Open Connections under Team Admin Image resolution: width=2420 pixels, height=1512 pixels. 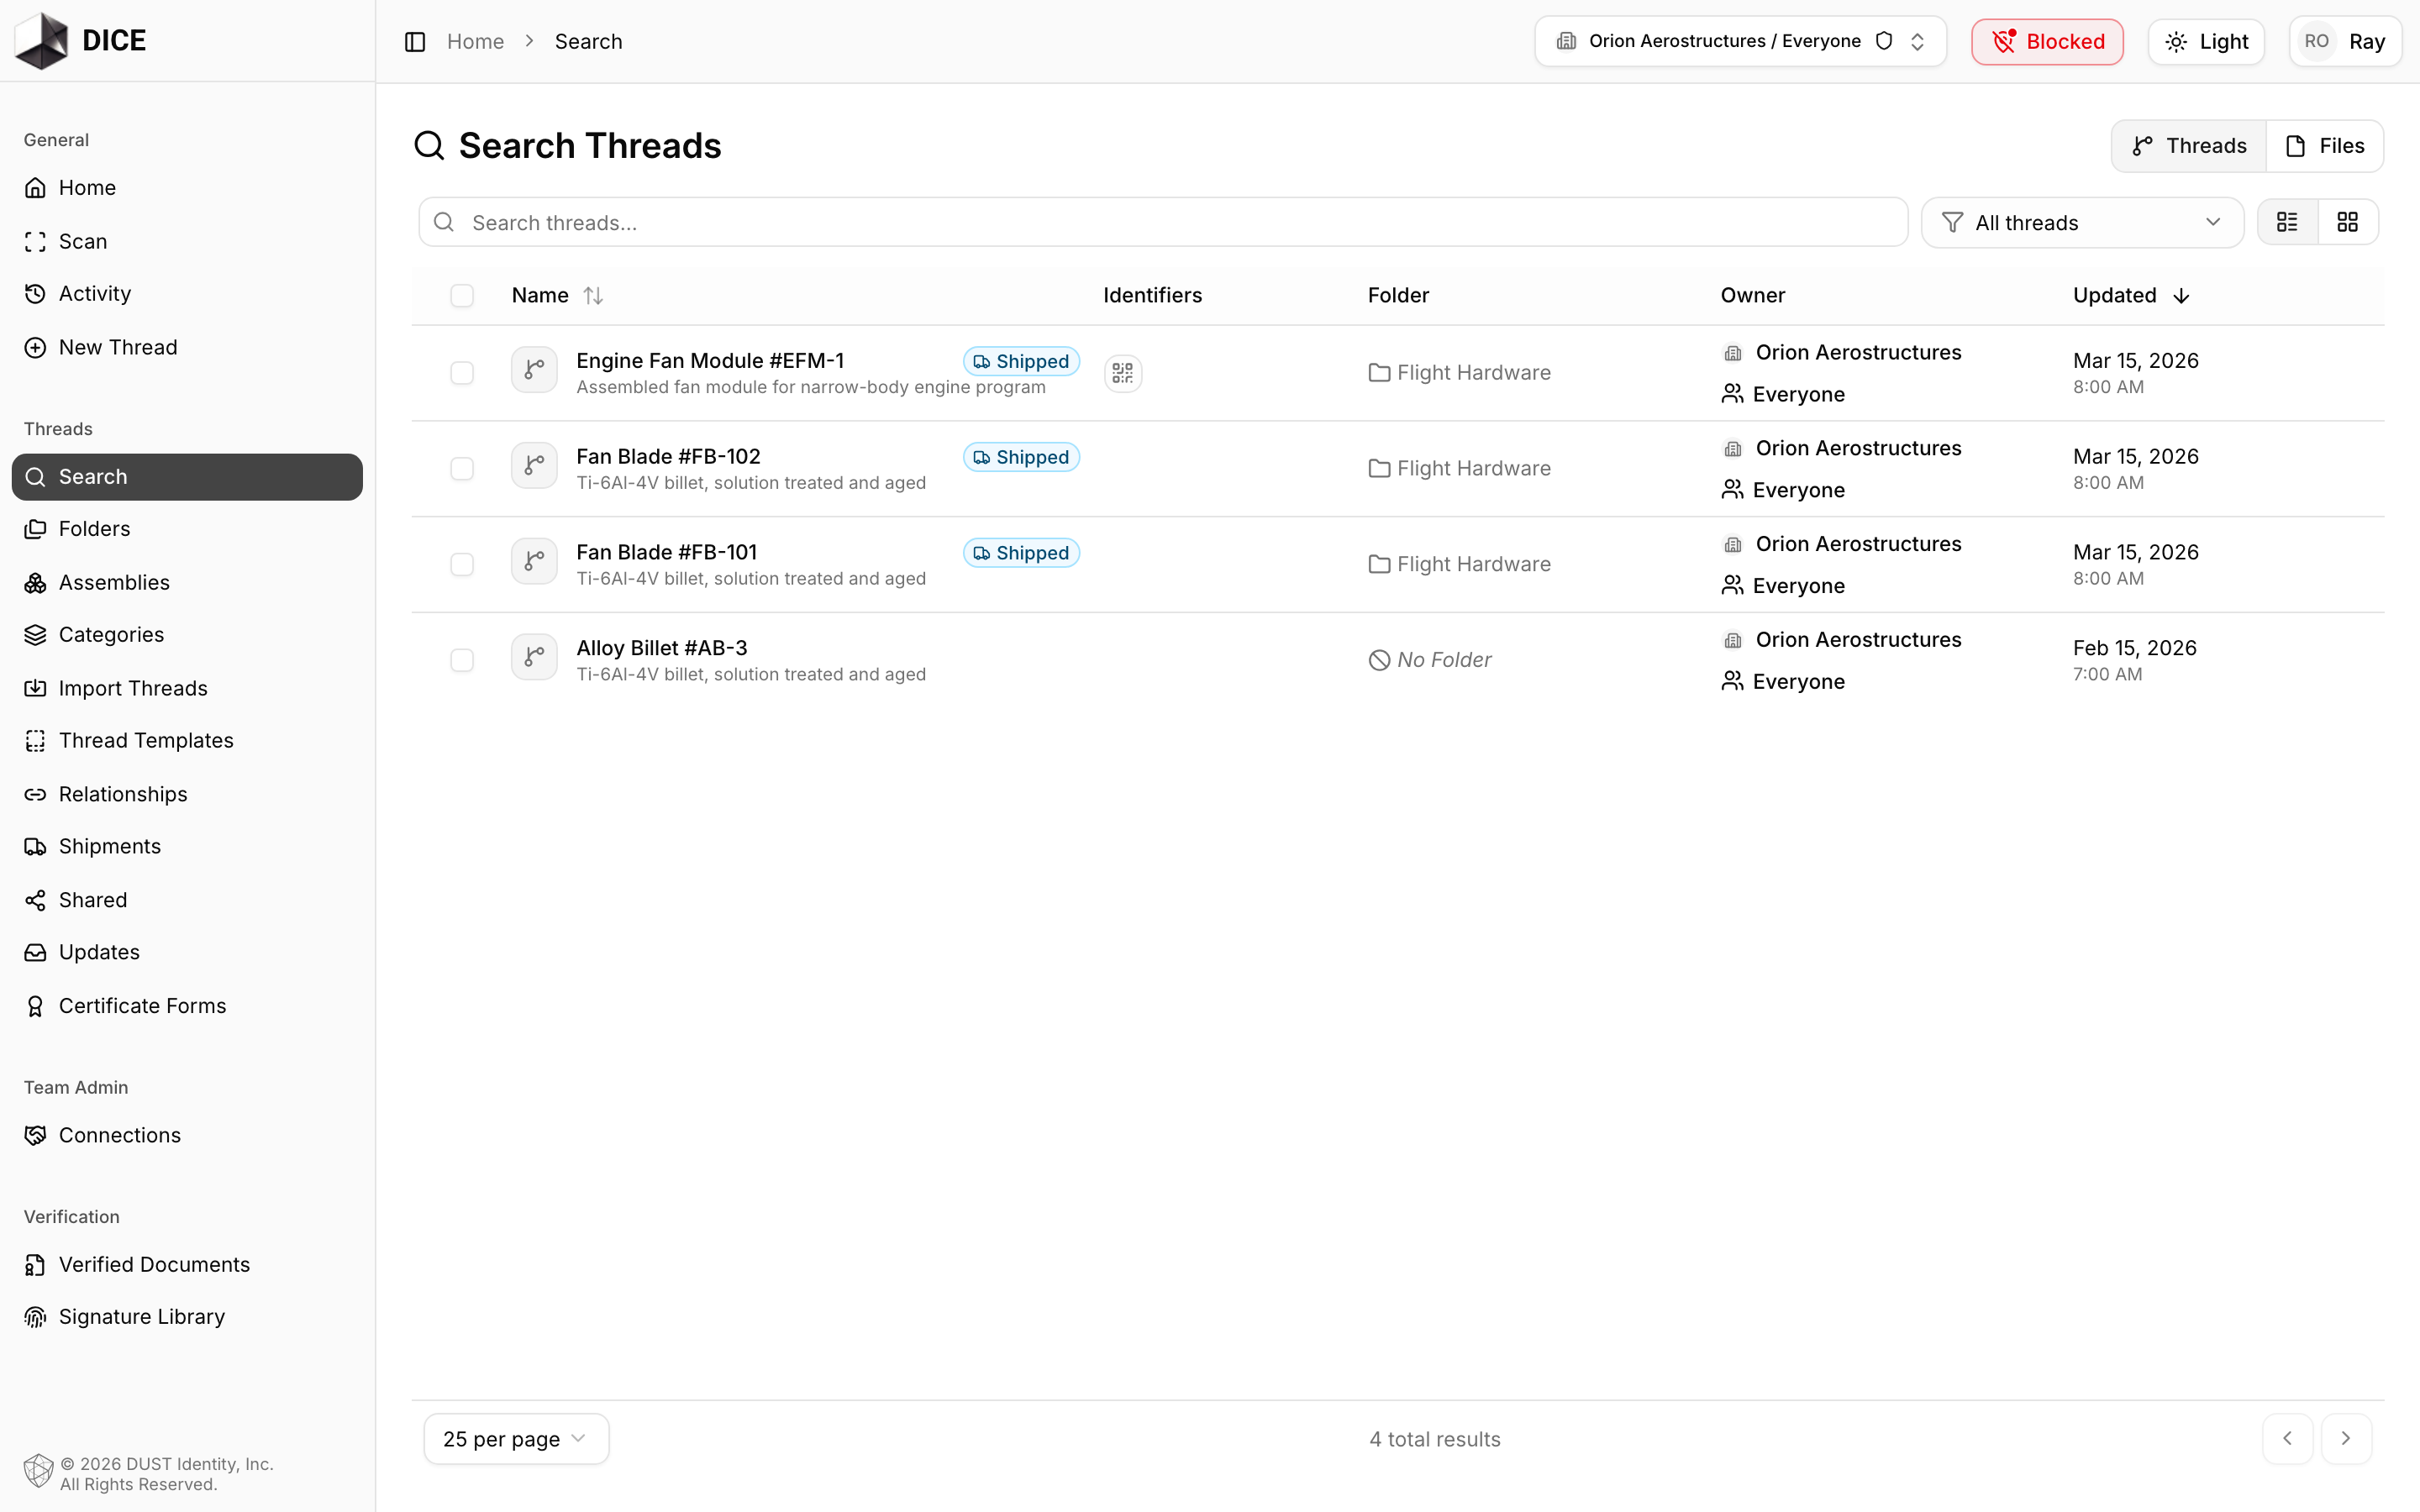[187, 1135]
